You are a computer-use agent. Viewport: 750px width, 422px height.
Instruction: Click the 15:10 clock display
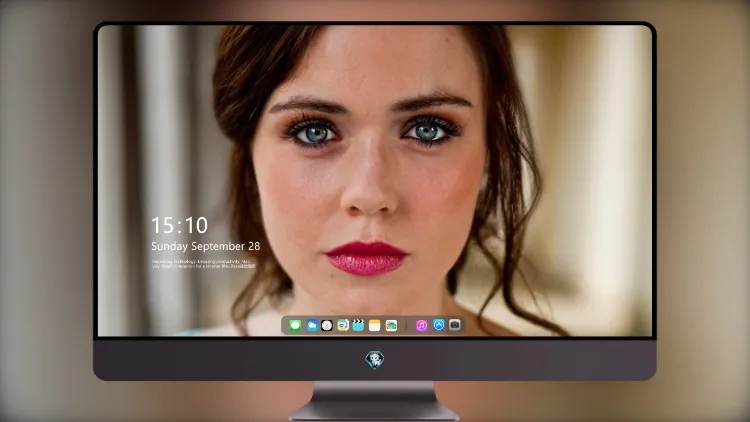(x=180, y=225)
